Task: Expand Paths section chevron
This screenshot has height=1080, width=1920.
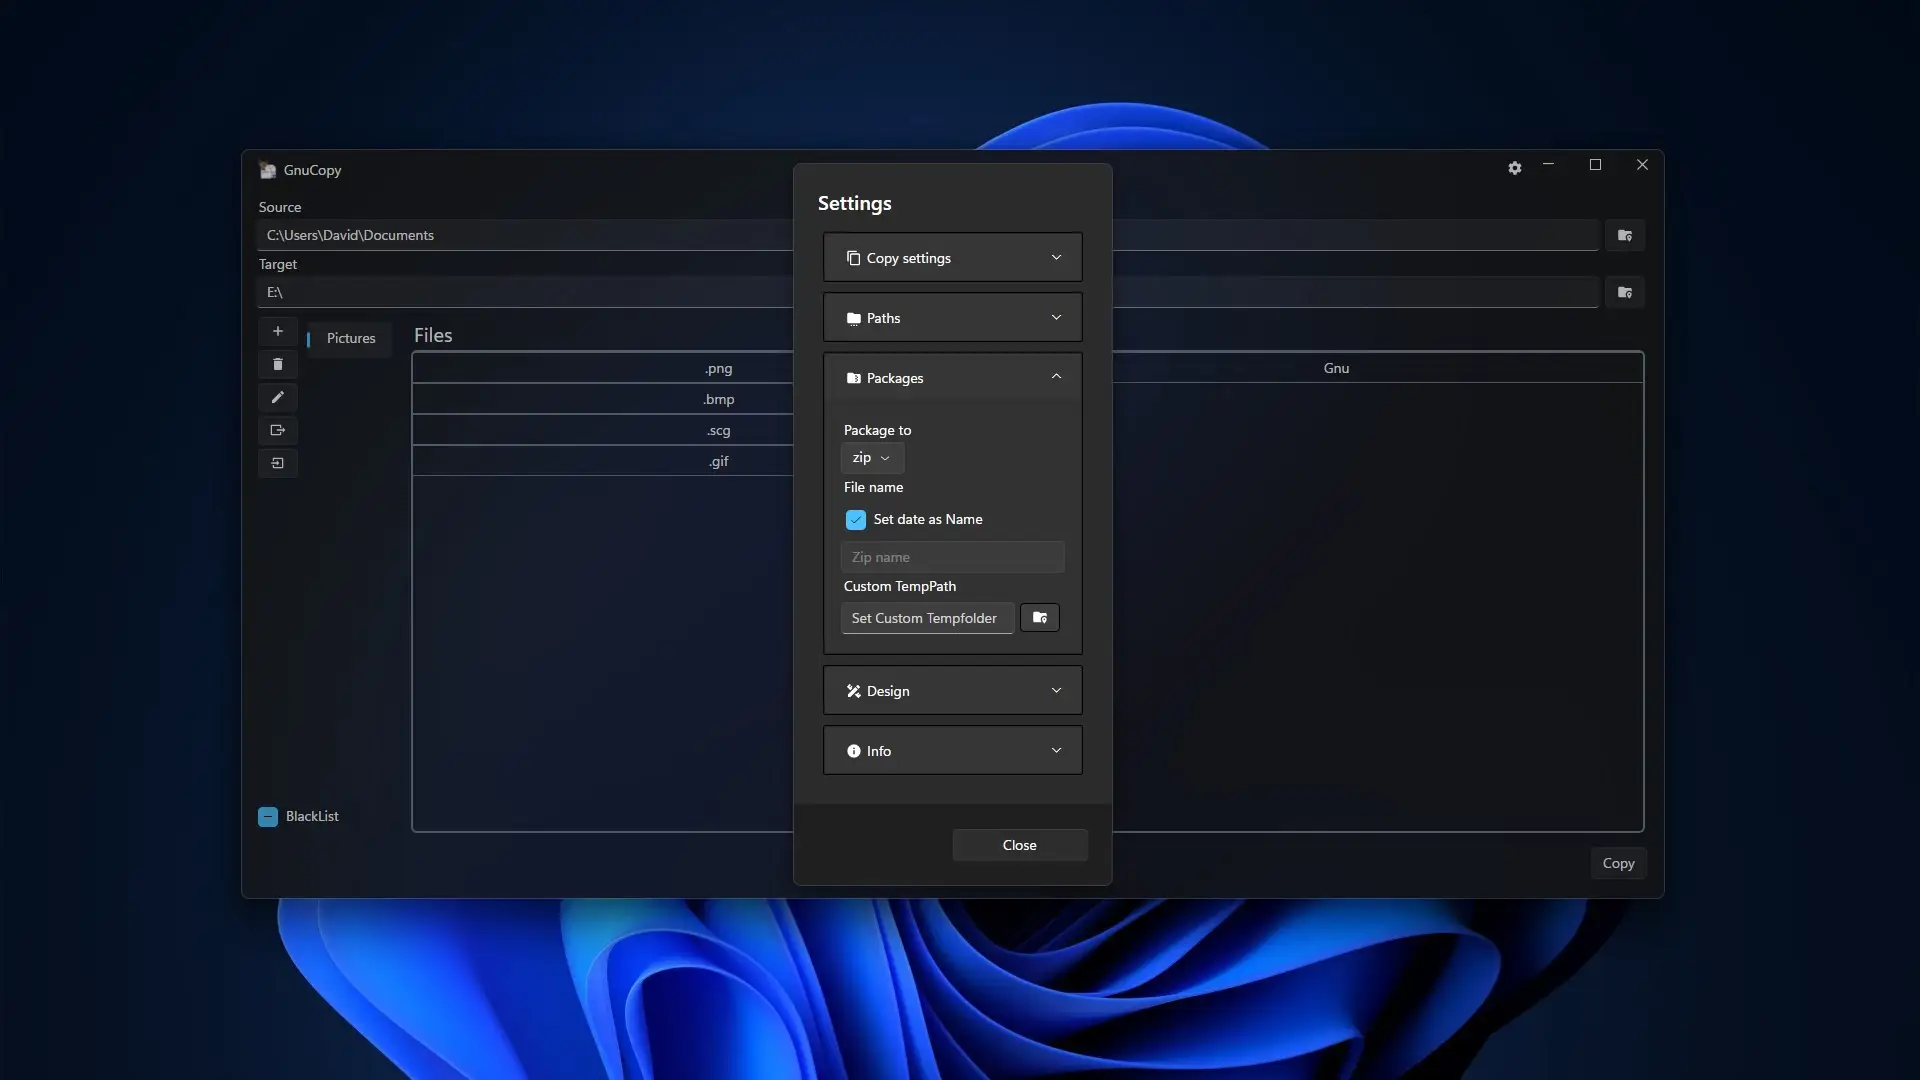Action: coord(1056,318)
